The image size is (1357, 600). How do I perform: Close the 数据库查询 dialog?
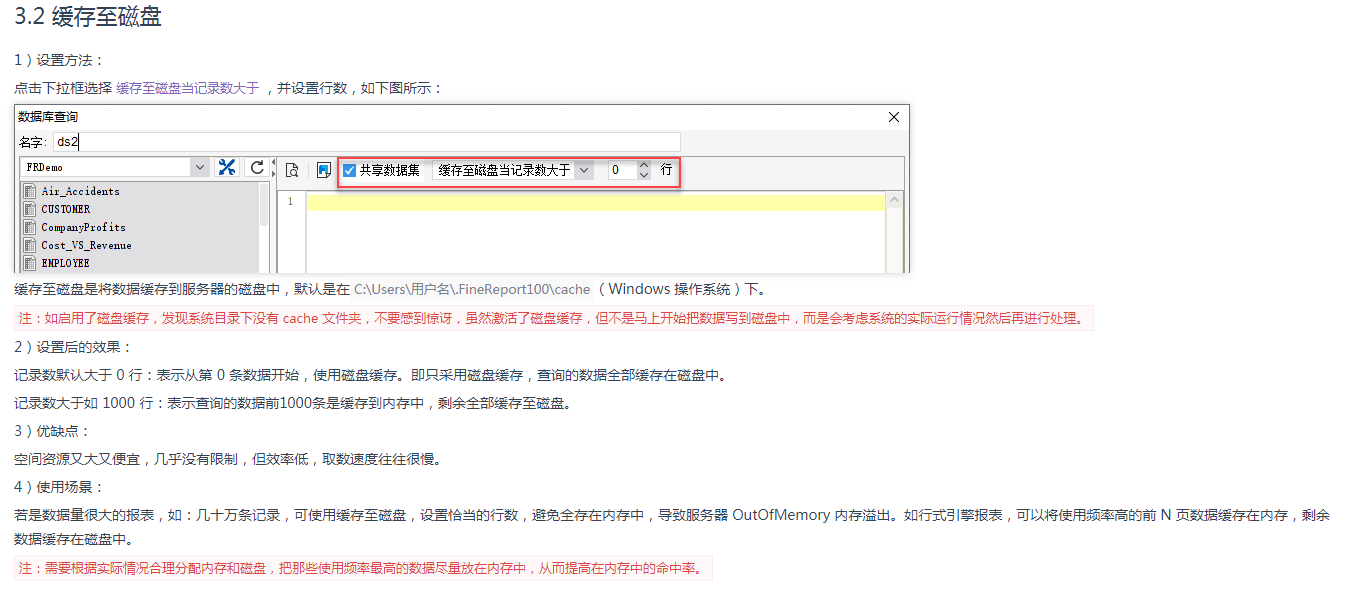click(x=894, y=117)
